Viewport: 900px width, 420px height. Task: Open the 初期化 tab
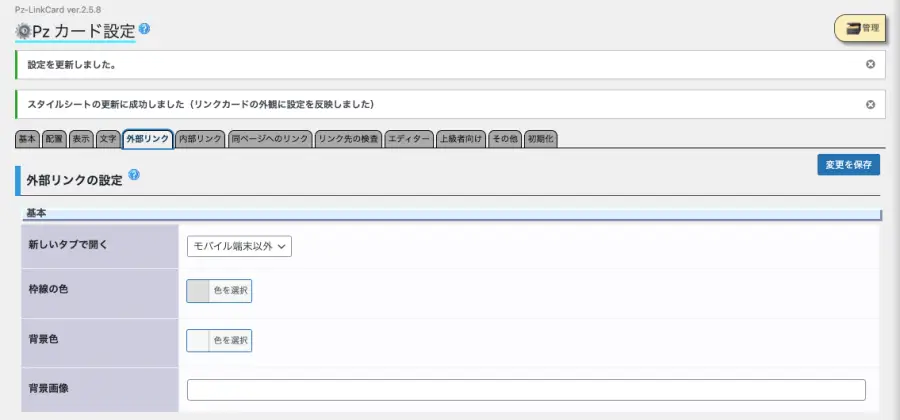click(x=540, y=139)
